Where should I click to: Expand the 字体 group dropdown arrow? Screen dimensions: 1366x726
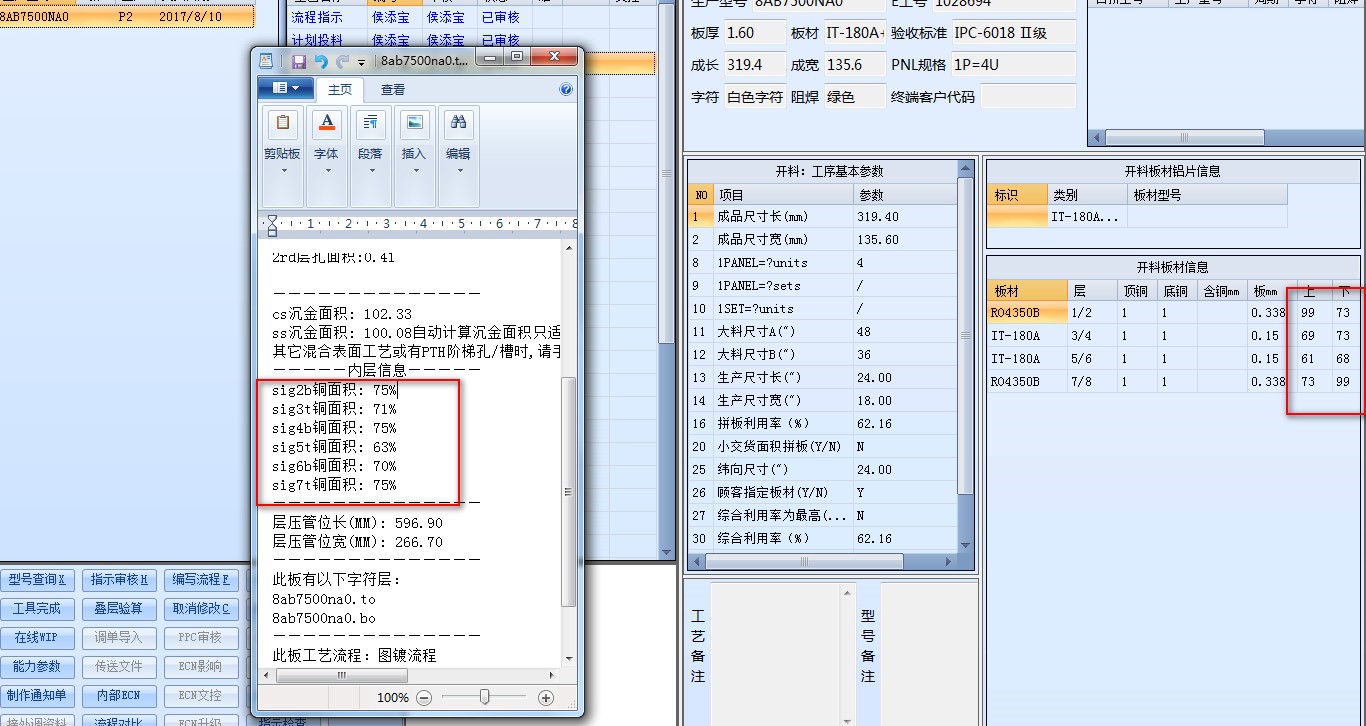pyautogui.click(x=326, y=171)
